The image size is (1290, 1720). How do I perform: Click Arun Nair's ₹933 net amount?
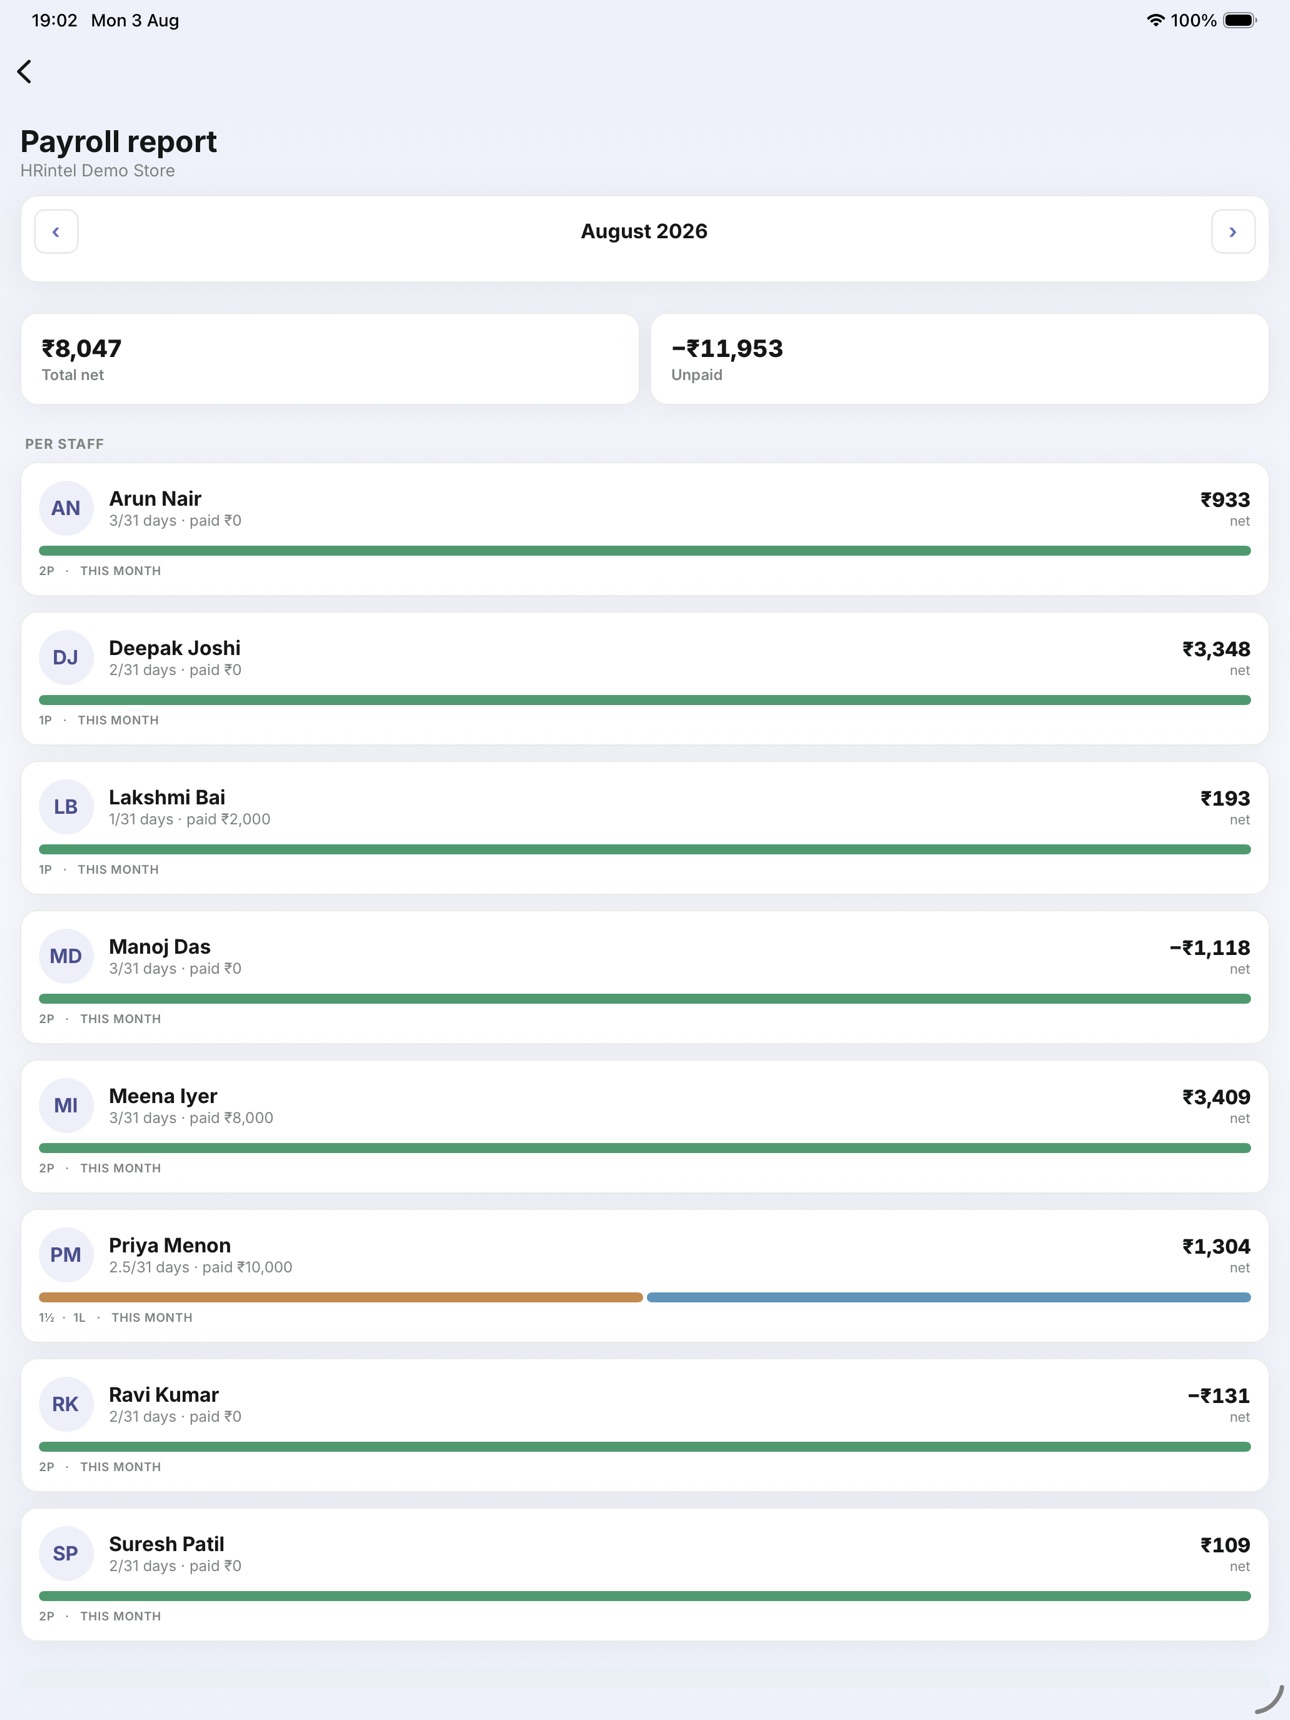click(1225, 500)
